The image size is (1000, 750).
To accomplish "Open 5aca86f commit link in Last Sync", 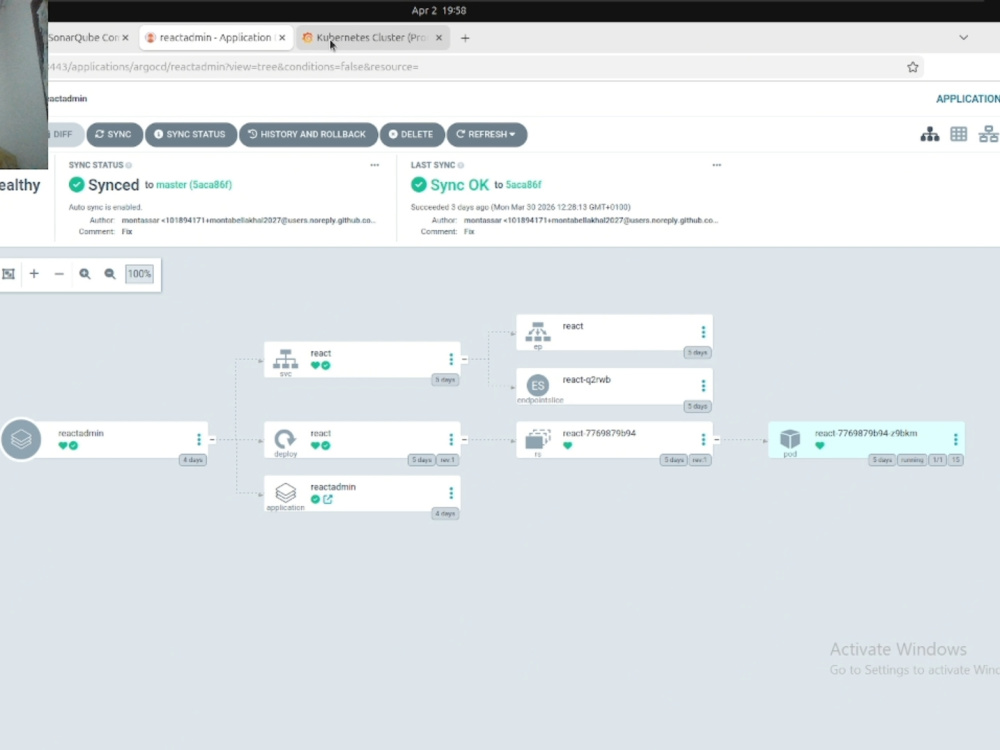I will pos(524,185).
